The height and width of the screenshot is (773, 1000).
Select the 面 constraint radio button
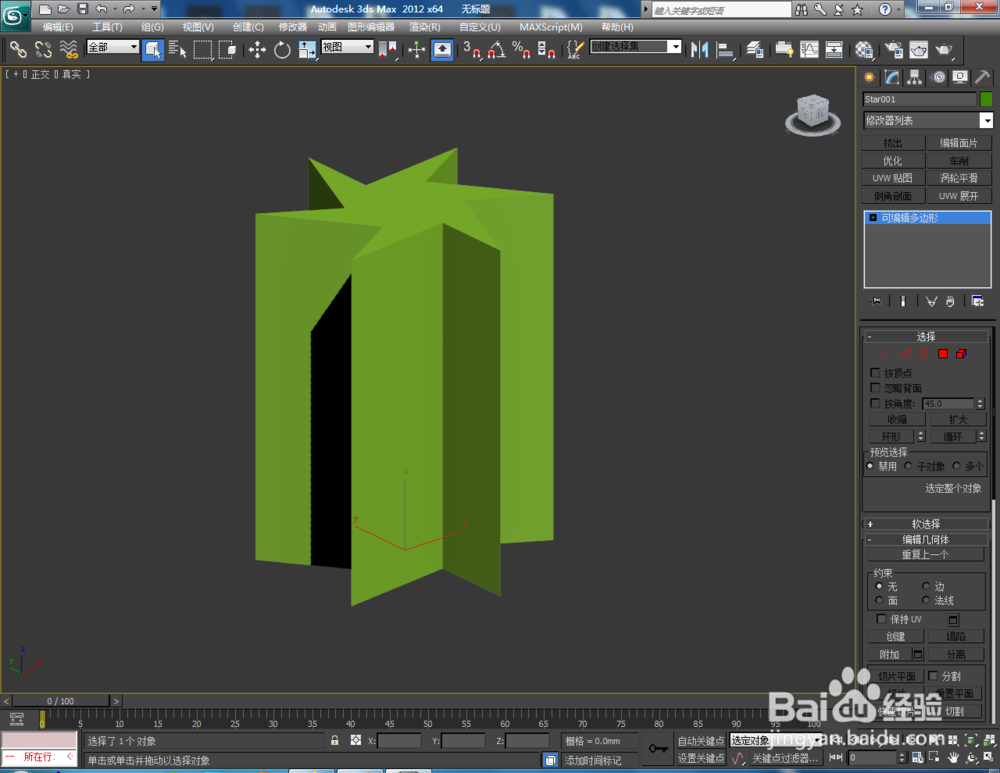[x=879, y=600]
